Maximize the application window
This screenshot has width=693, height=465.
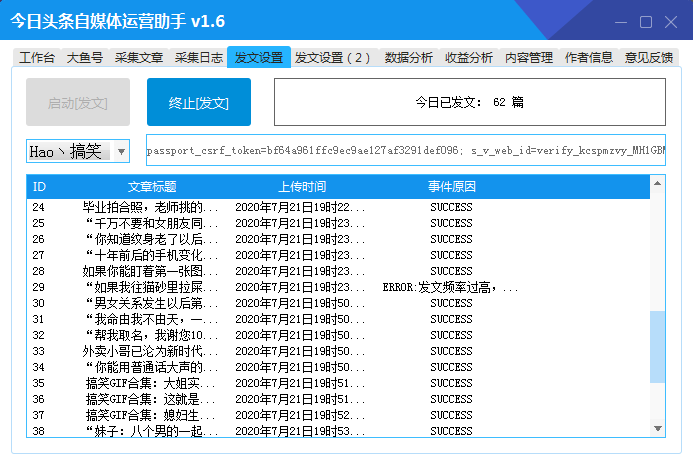[x=646, y=22]
